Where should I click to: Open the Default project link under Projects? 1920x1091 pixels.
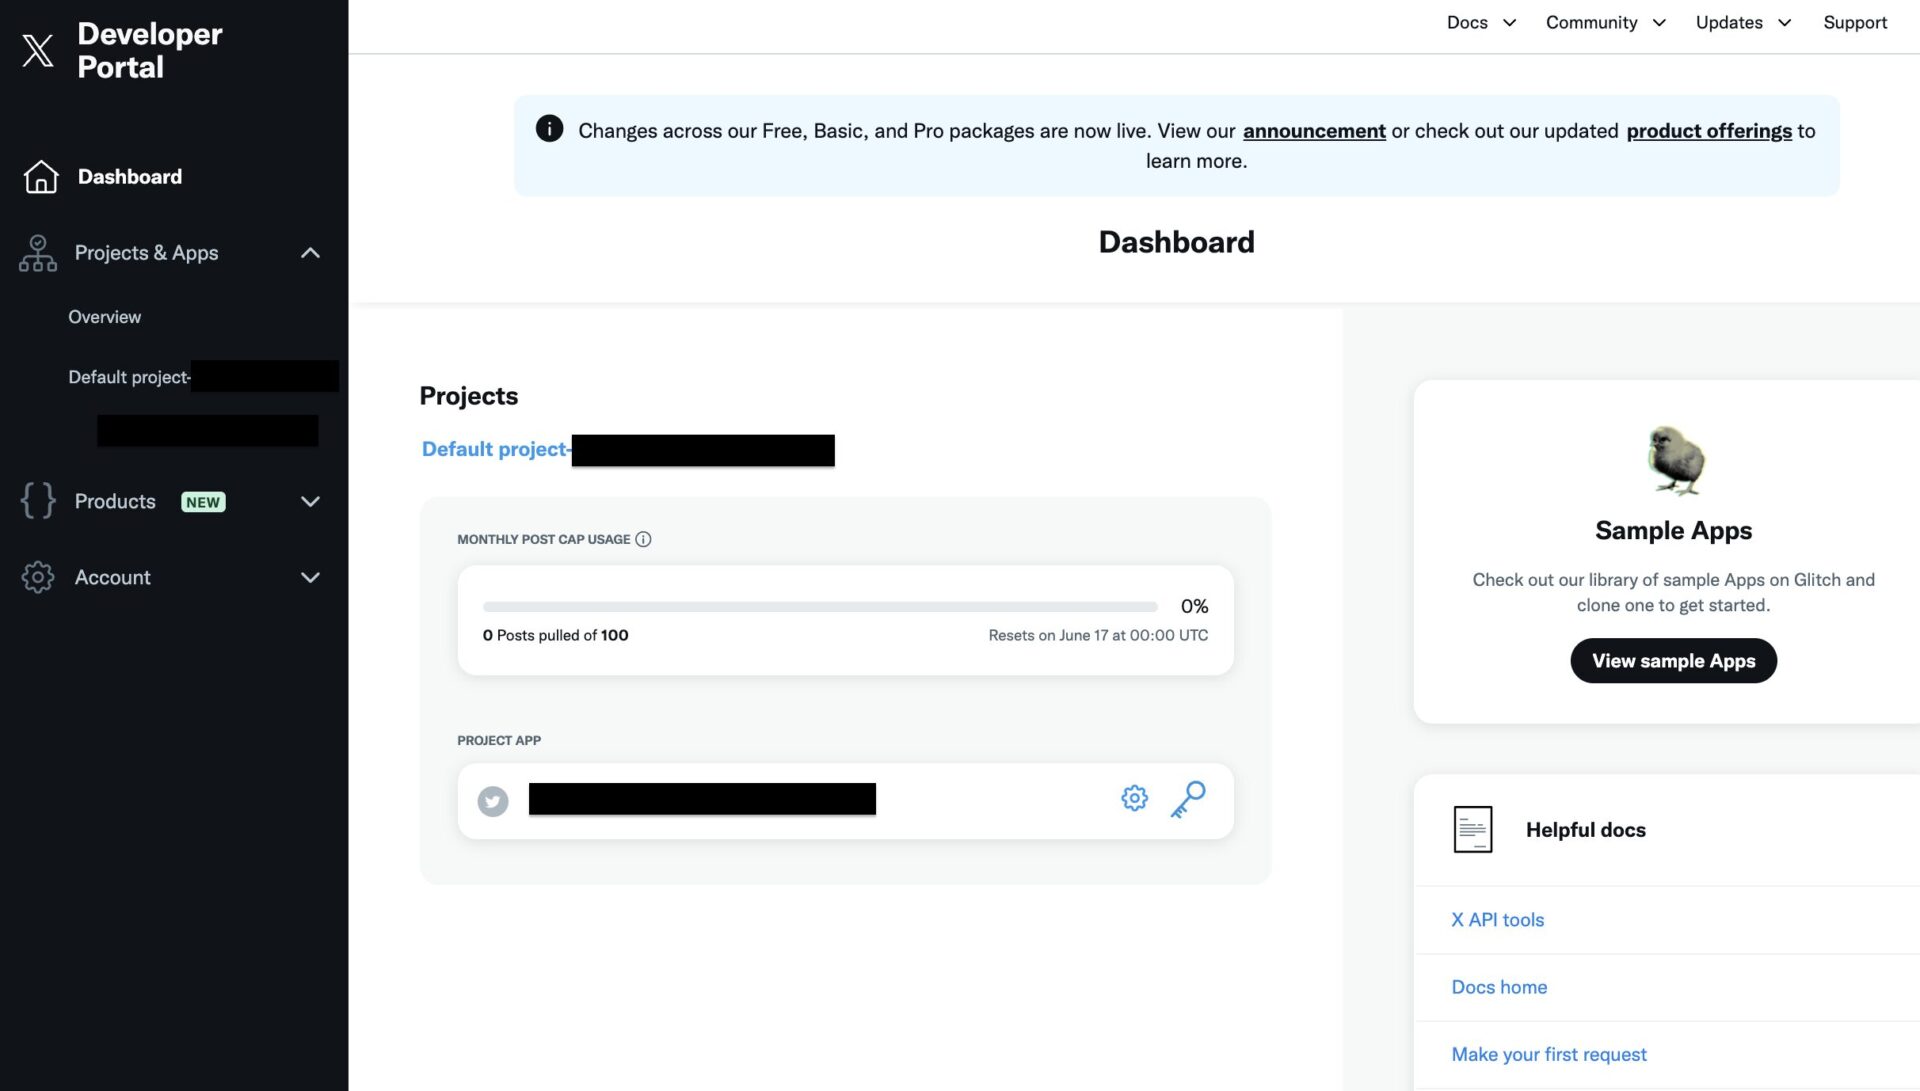[x=627, y=449]
